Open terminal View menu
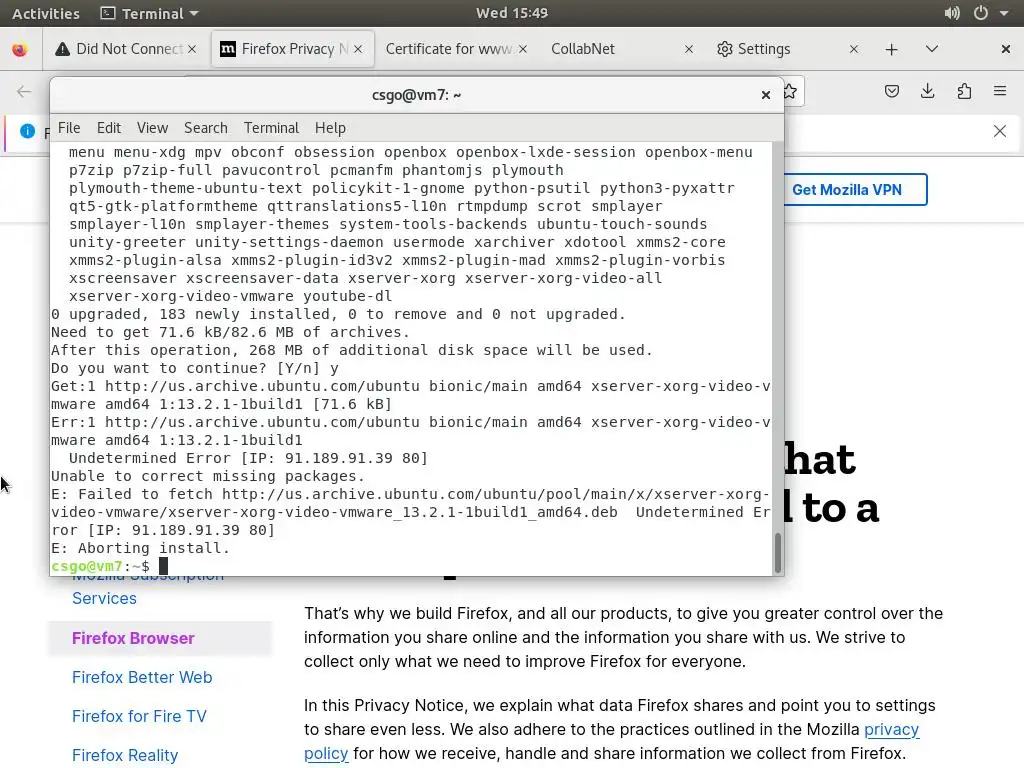Viewport: 1024px width, 768px height. (152, 128)
